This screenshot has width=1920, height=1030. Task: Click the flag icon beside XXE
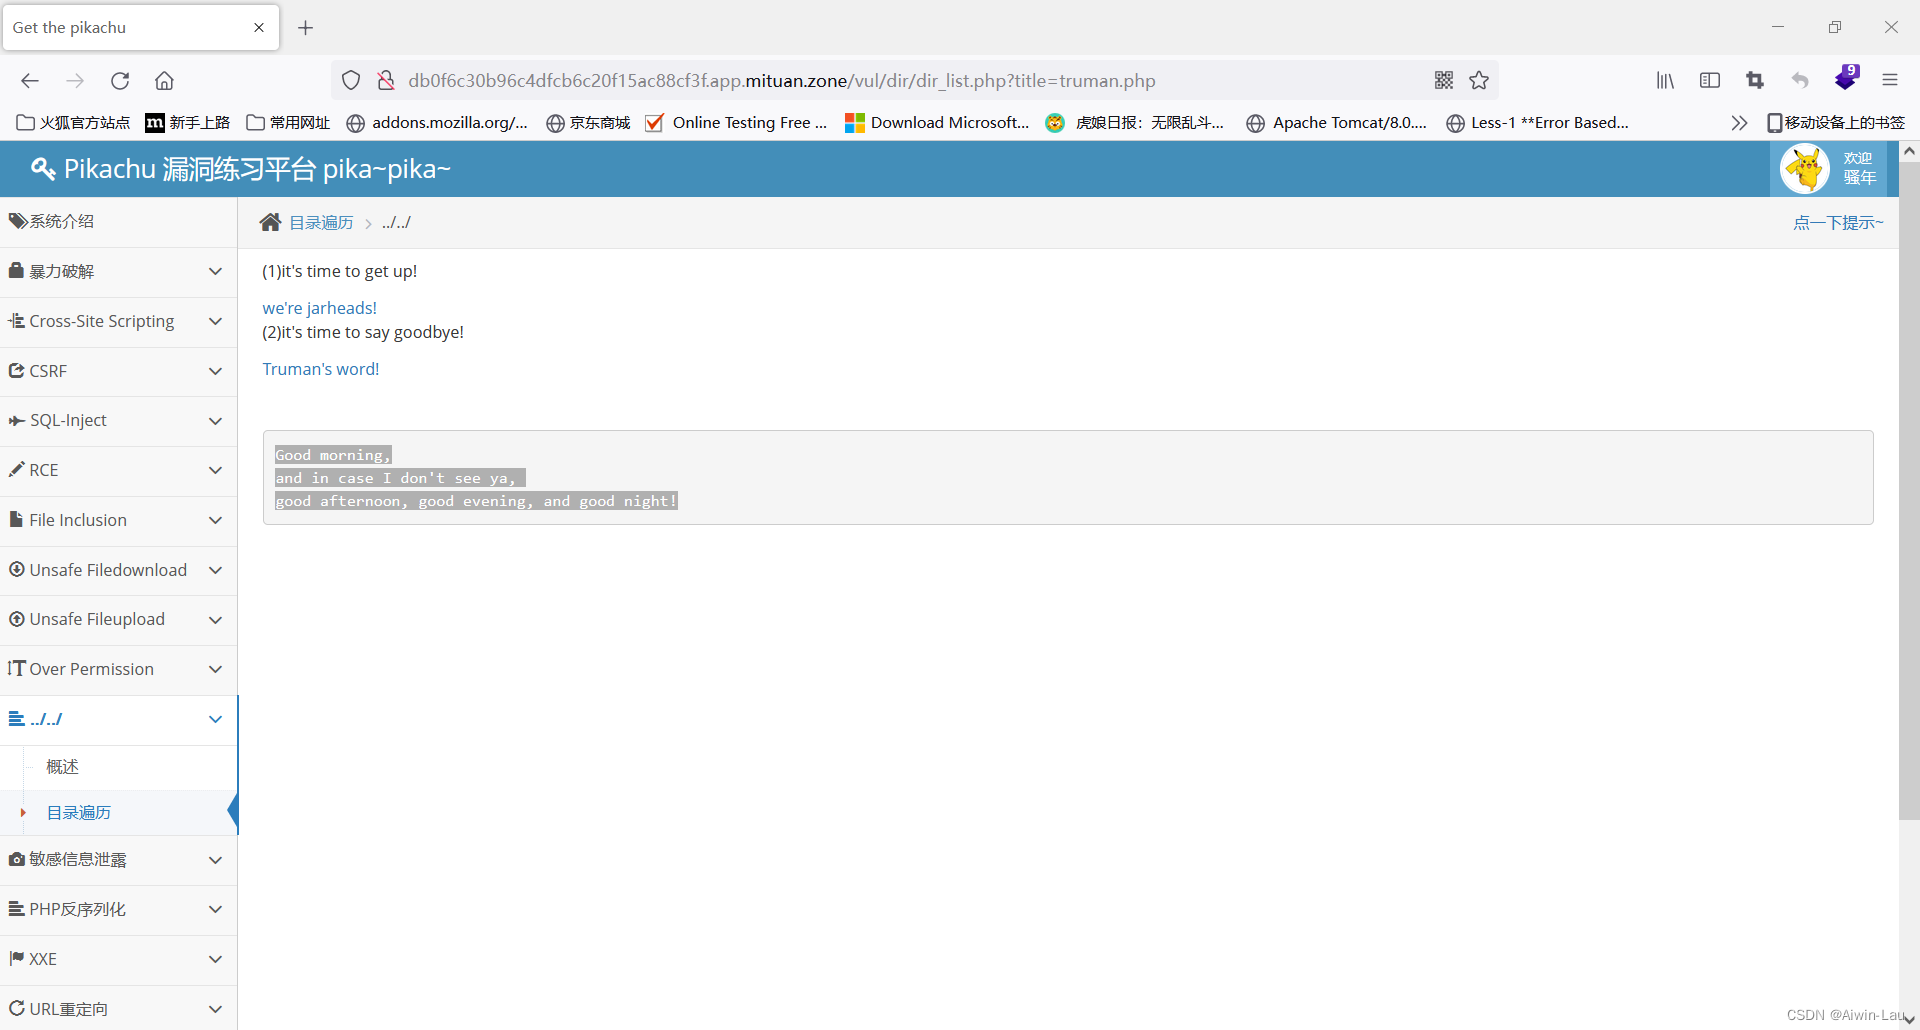[16, 958]
